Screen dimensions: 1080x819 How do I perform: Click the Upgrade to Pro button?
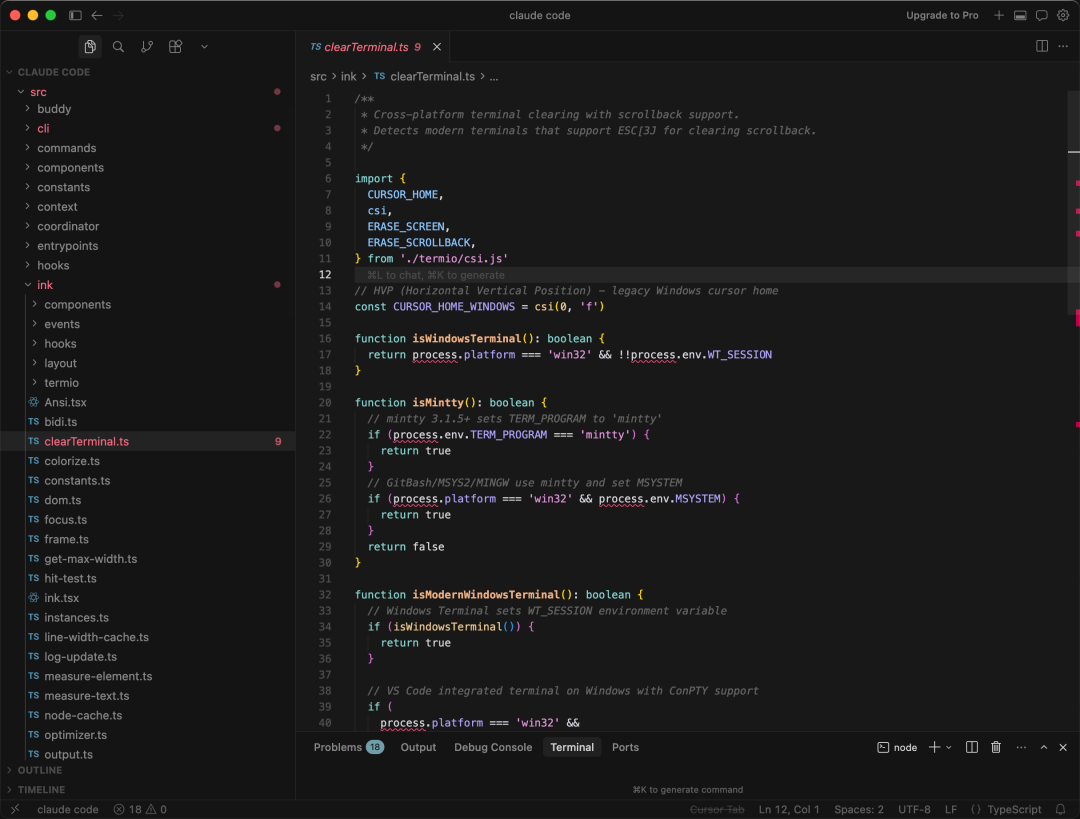[x=942, y=16]
